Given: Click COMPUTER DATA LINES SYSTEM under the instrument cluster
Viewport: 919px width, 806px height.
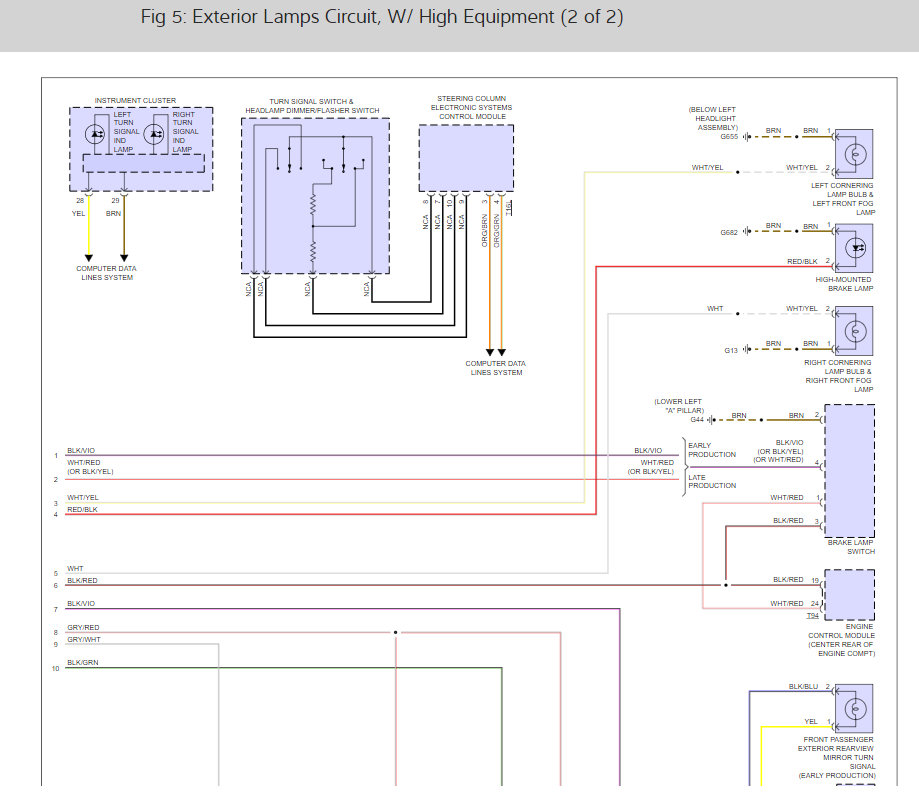Looking at the screenshot, I should tap(107, 273).
